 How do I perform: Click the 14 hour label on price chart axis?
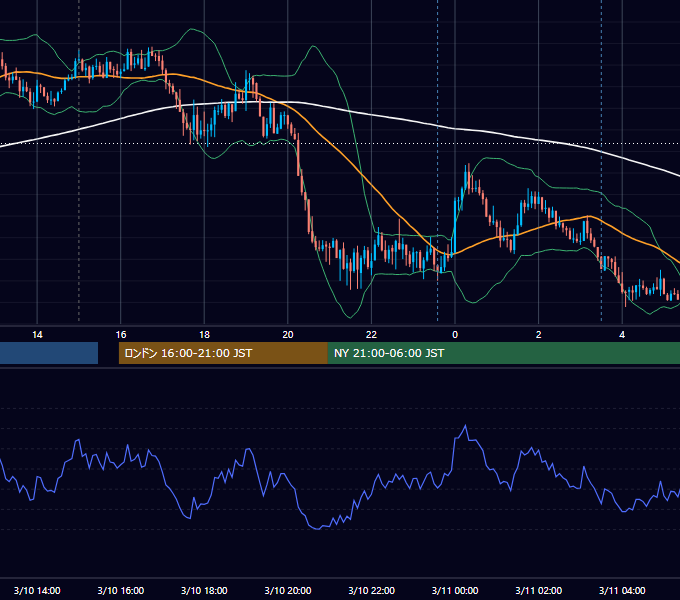point(37,335)
